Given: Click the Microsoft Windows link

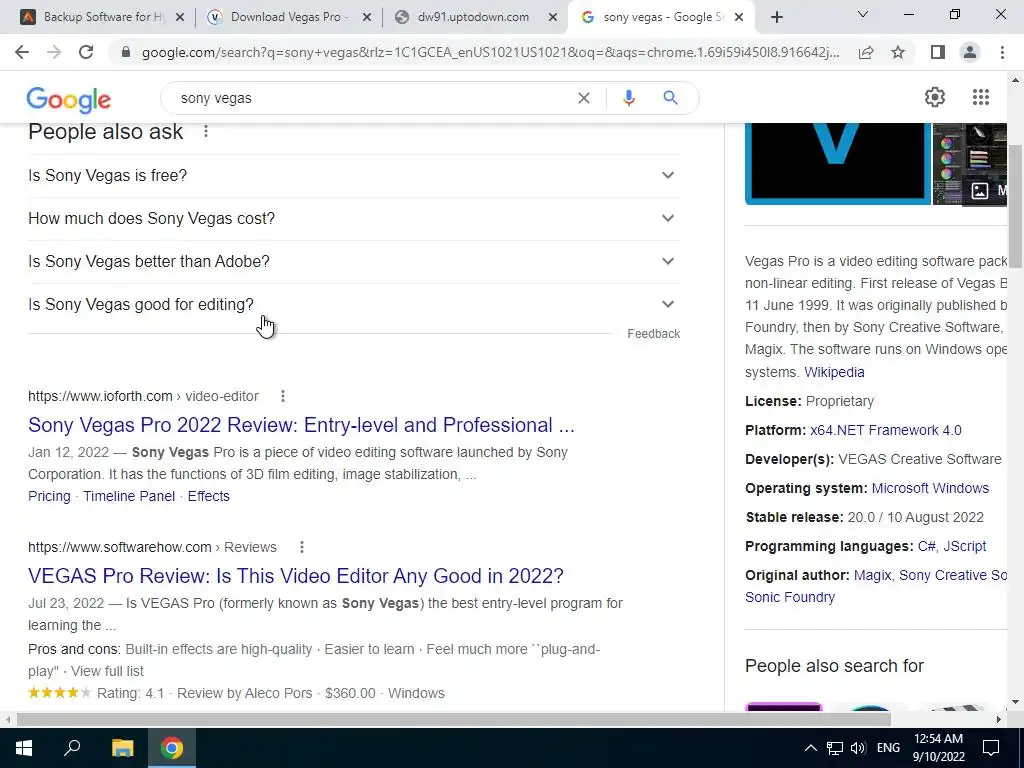Looking at the screenshot, I should pos(930,488).
